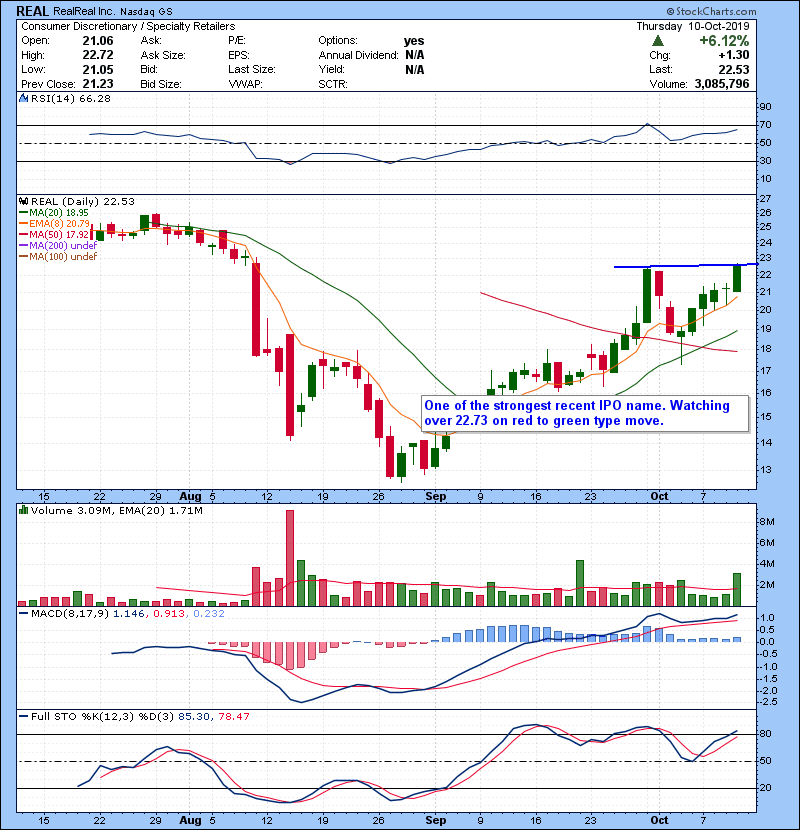Click the Last price 22.53
The height and width of the screenshot is (830, 800).
tap(734, 69)
